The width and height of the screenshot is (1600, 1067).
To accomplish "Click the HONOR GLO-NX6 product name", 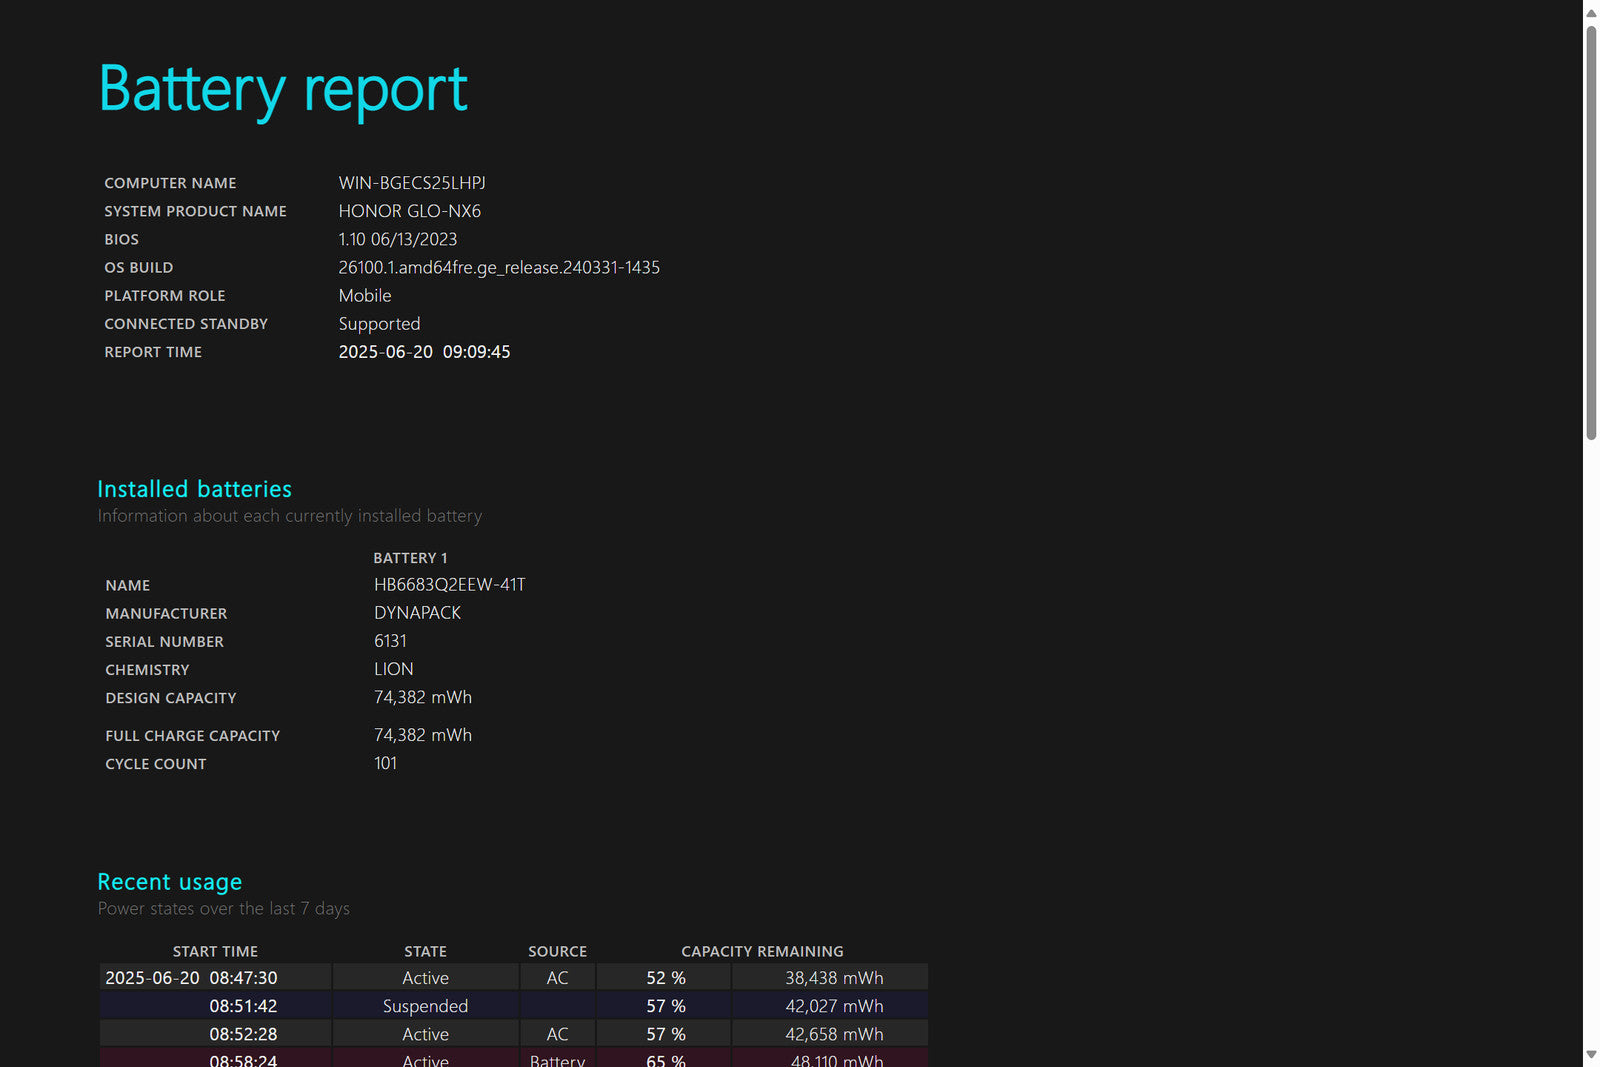I will (x=410, y=211).
